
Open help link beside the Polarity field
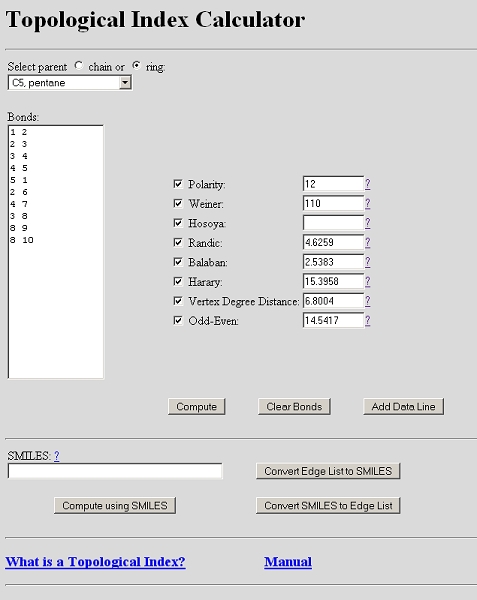368,184
